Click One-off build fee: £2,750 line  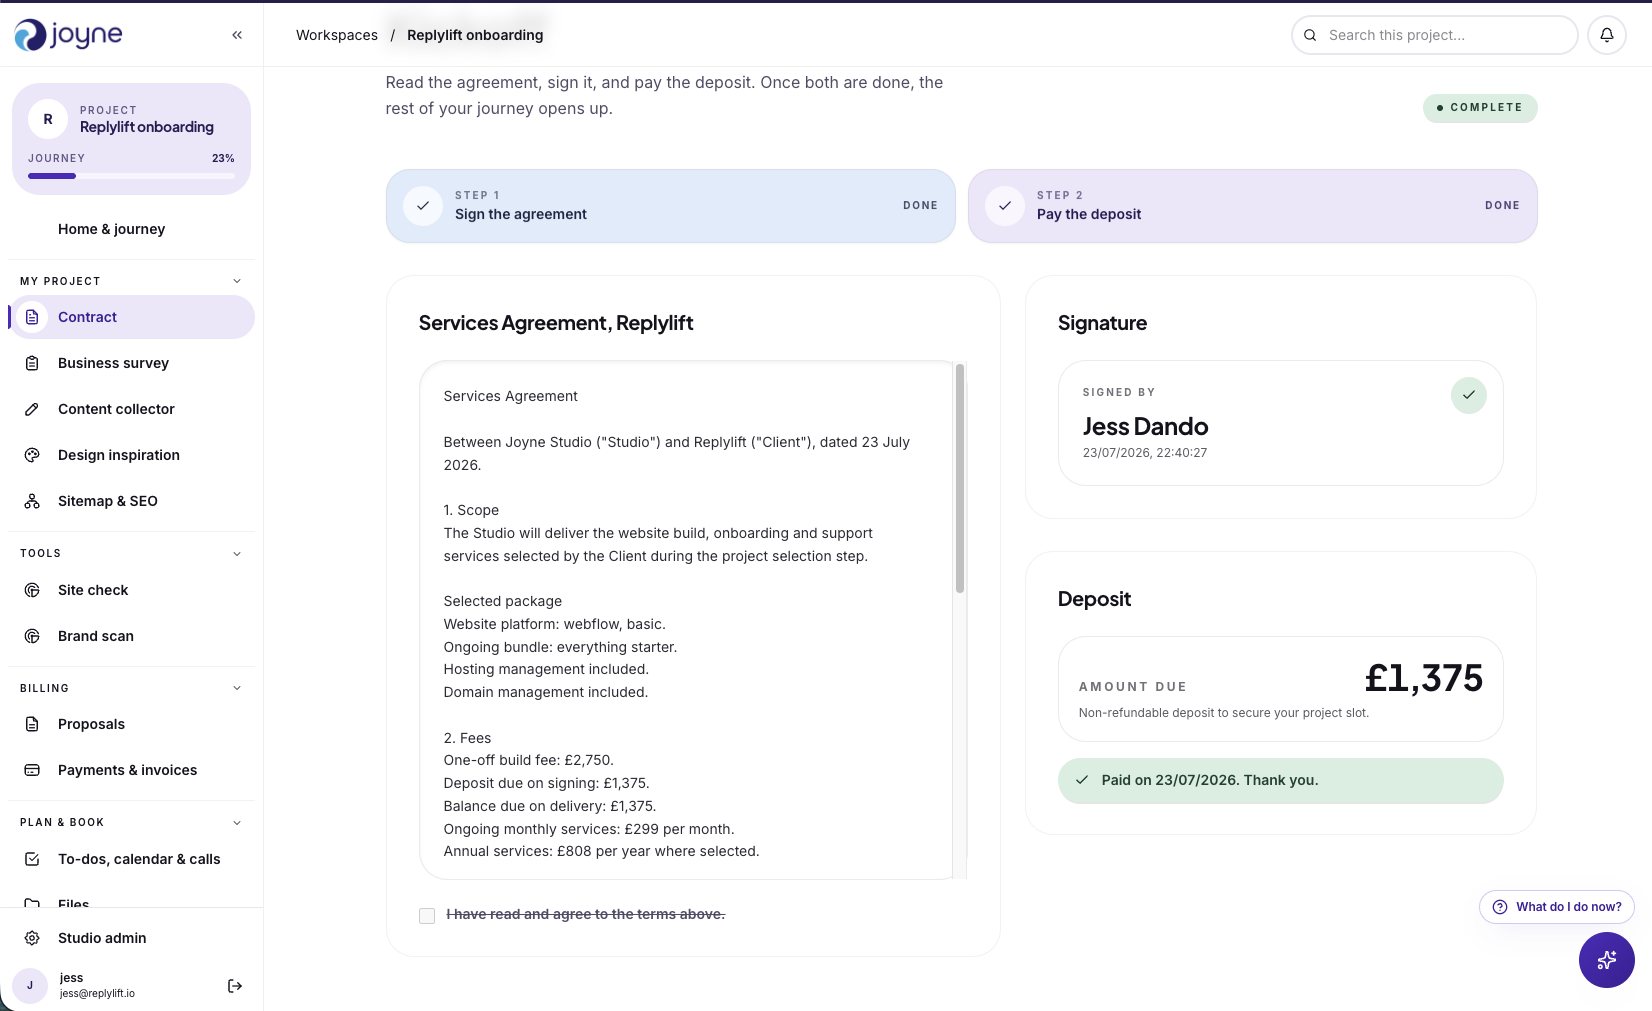tap(529, 760)
